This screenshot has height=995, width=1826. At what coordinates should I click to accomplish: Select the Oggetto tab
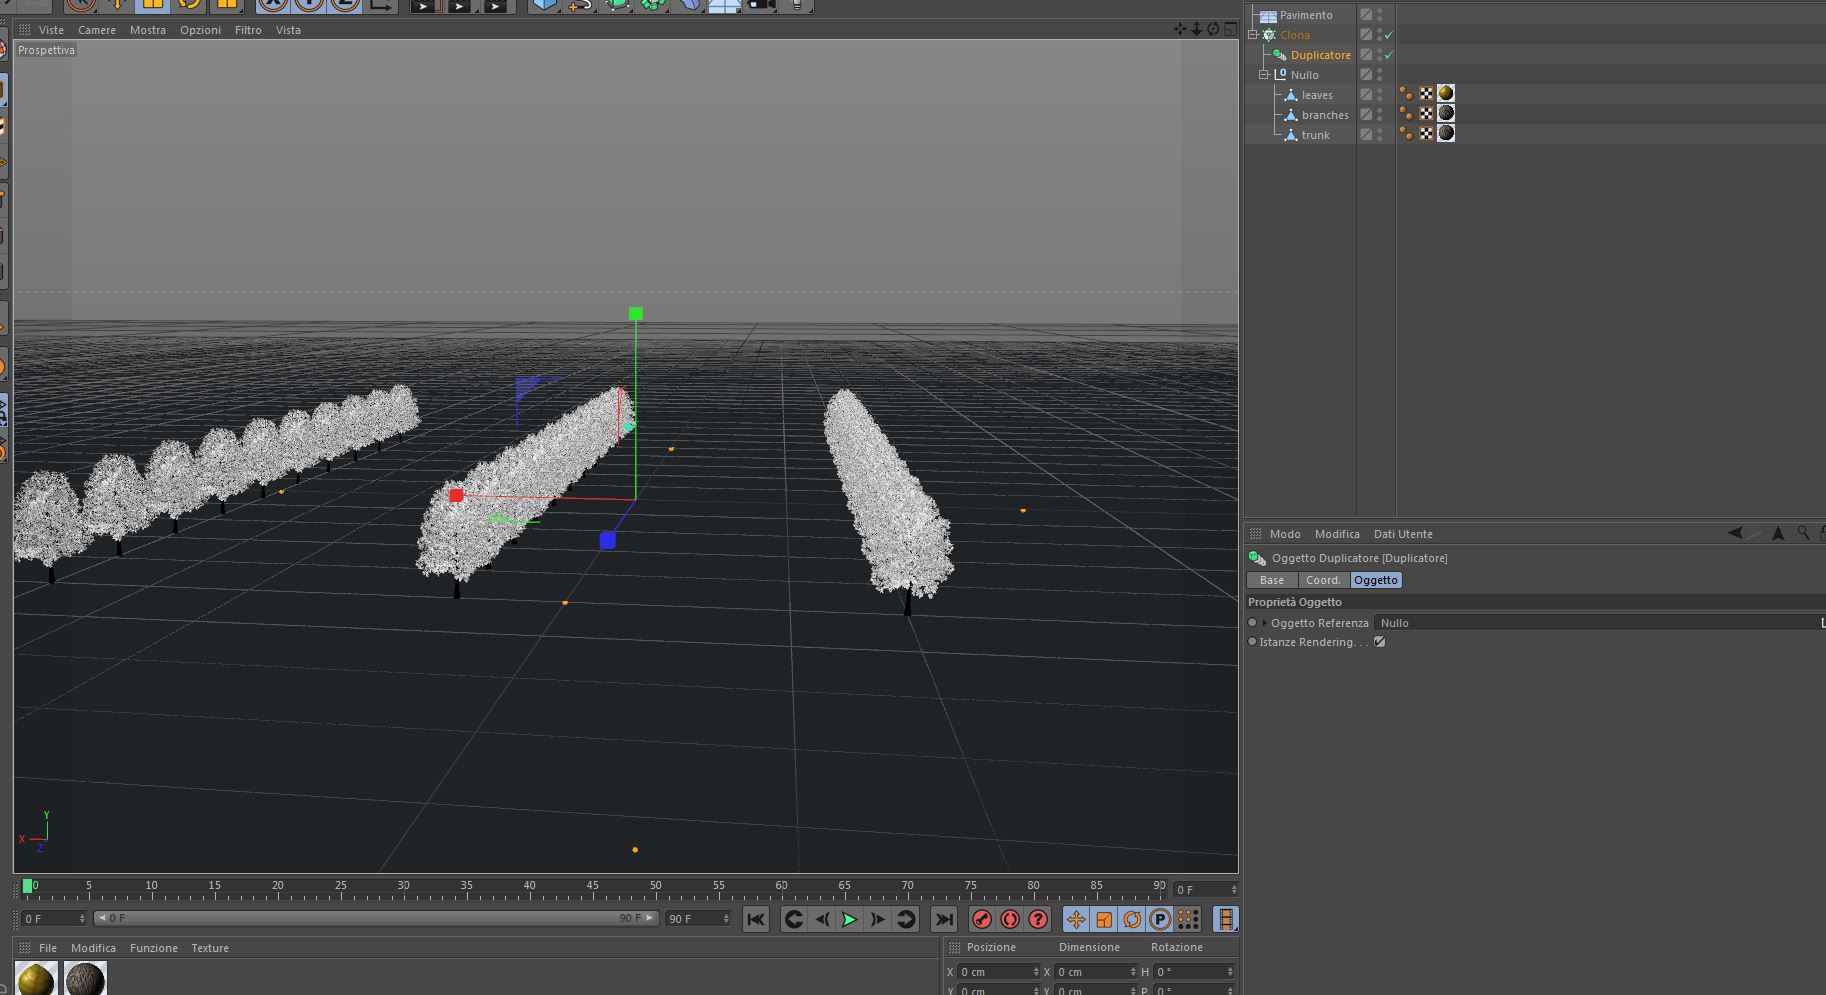[x=1376, y=580]
